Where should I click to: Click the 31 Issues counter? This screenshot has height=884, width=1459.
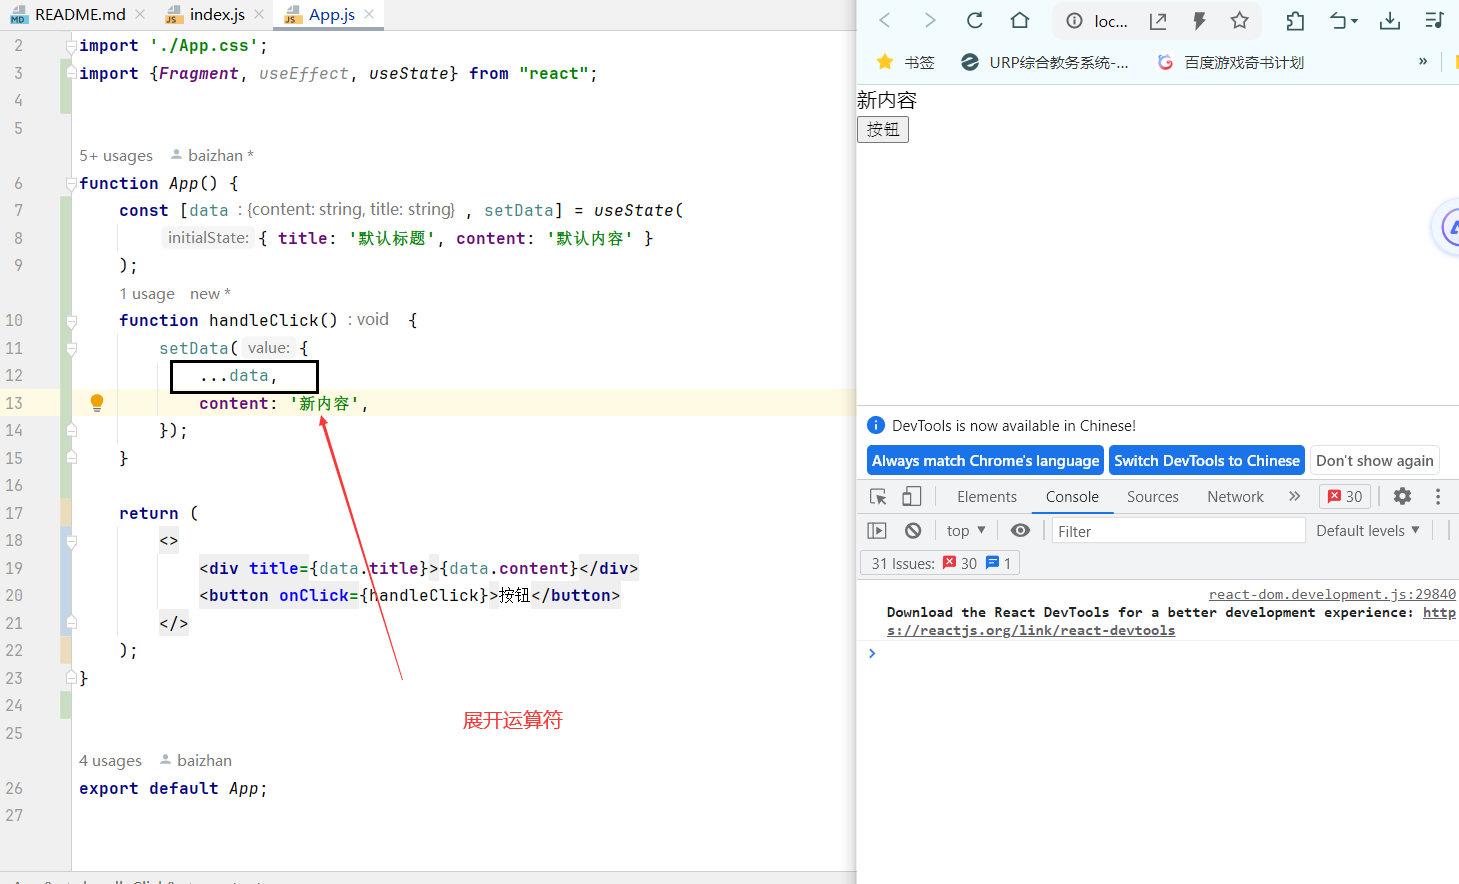click(x=941, y=563)
